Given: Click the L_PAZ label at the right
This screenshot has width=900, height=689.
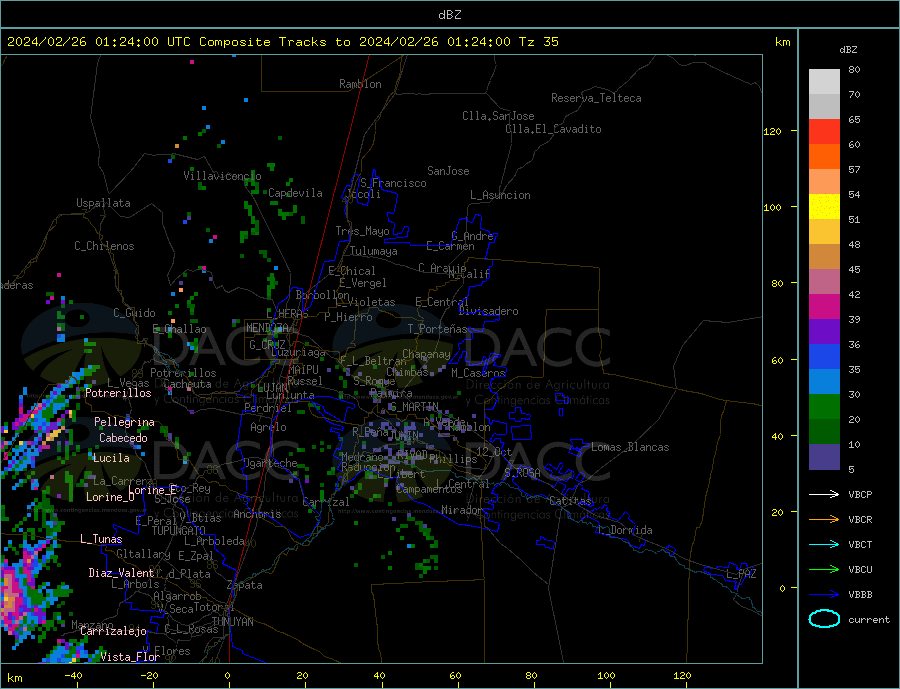Looking at the screenshot, I should tap(741, 574).
